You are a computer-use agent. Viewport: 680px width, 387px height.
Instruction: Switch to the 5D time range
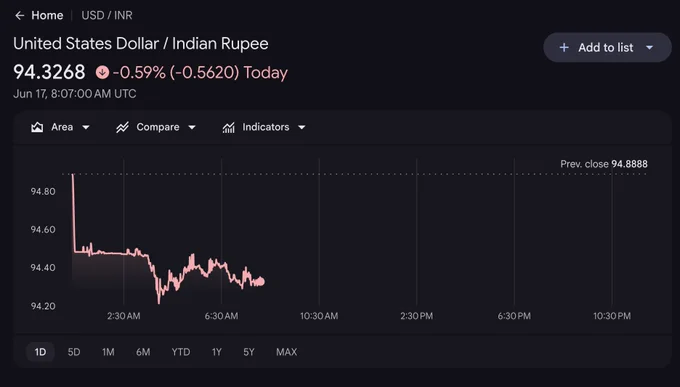(74, 352)
